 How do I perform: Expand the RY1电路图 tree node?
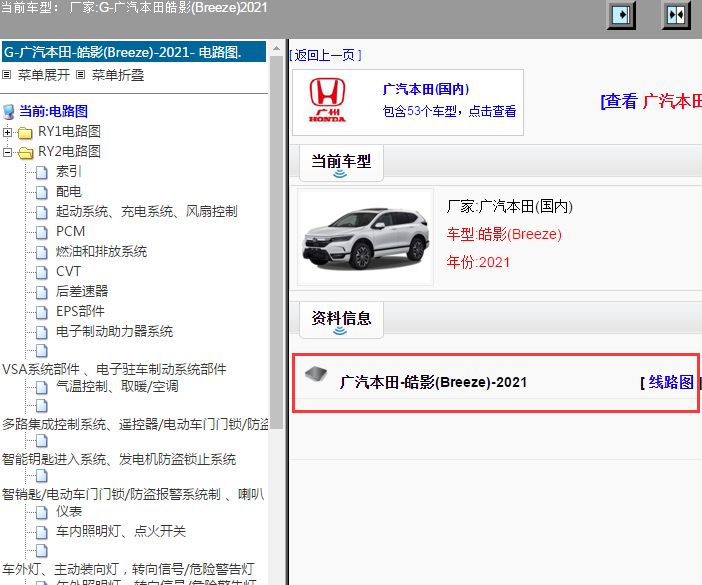(7, 132)
